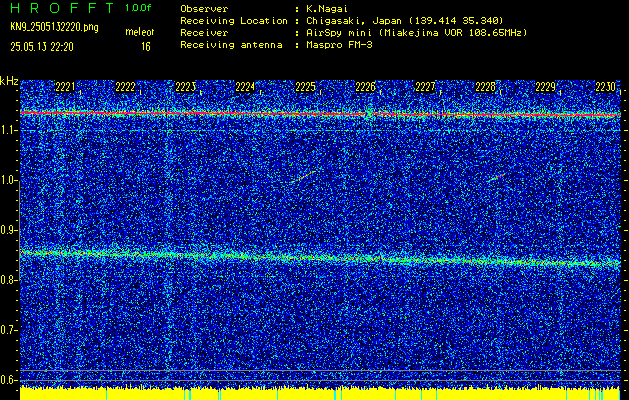Screen dimensions: 629x400
Task: Click the Receiving antenna field label
Action: coord(231,45)
